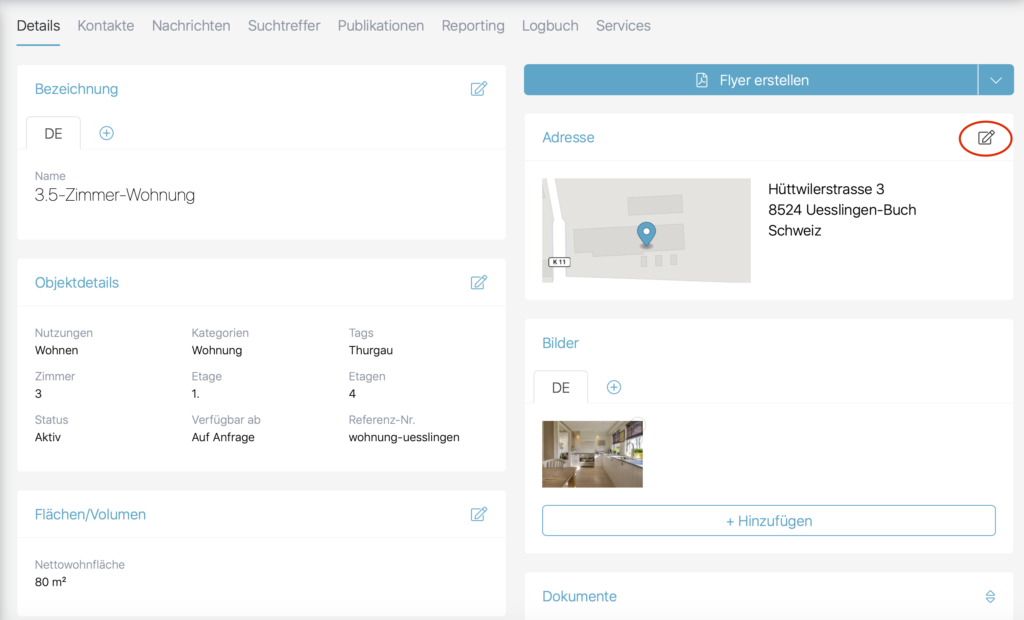1024x620 pixels.
Task: Expand the Dokumente section arrows
Action: tap(990, 596)
